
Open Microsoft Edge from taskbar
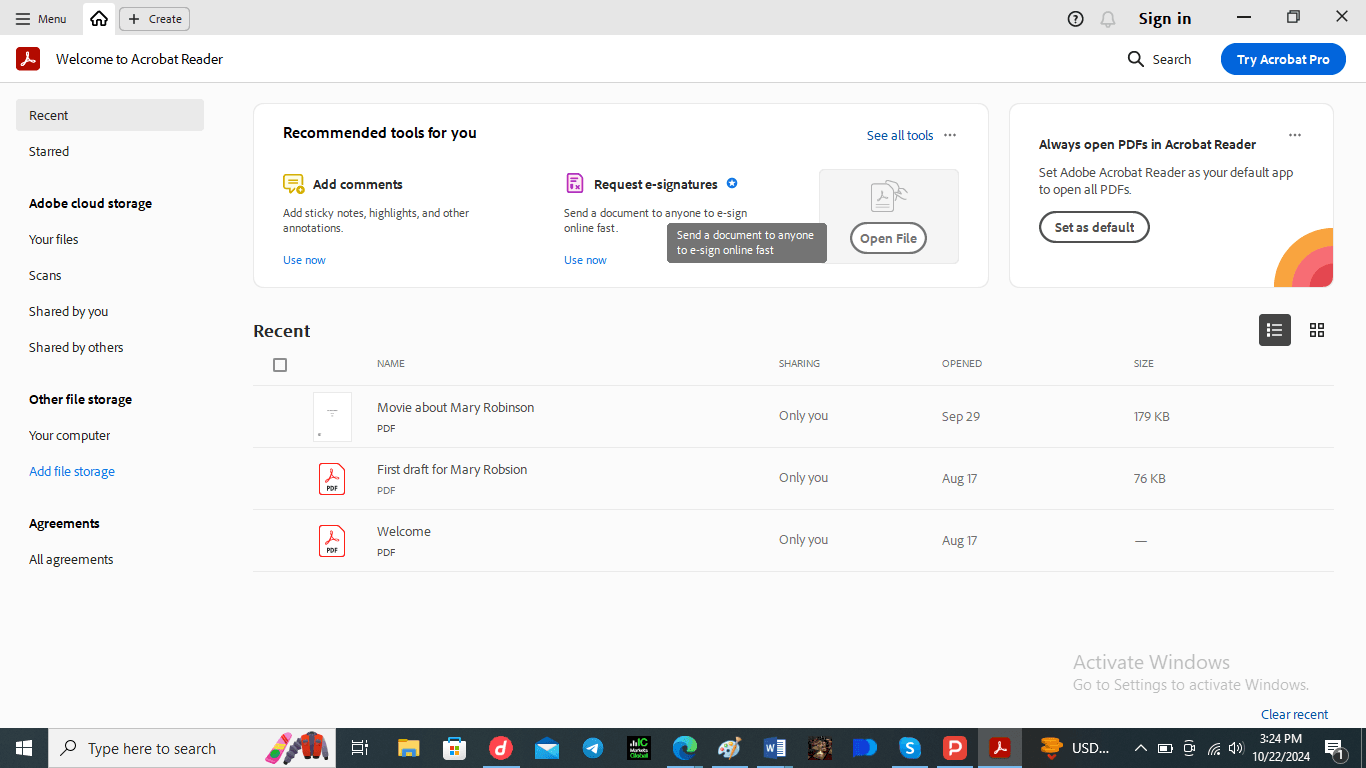coord(684,748)
